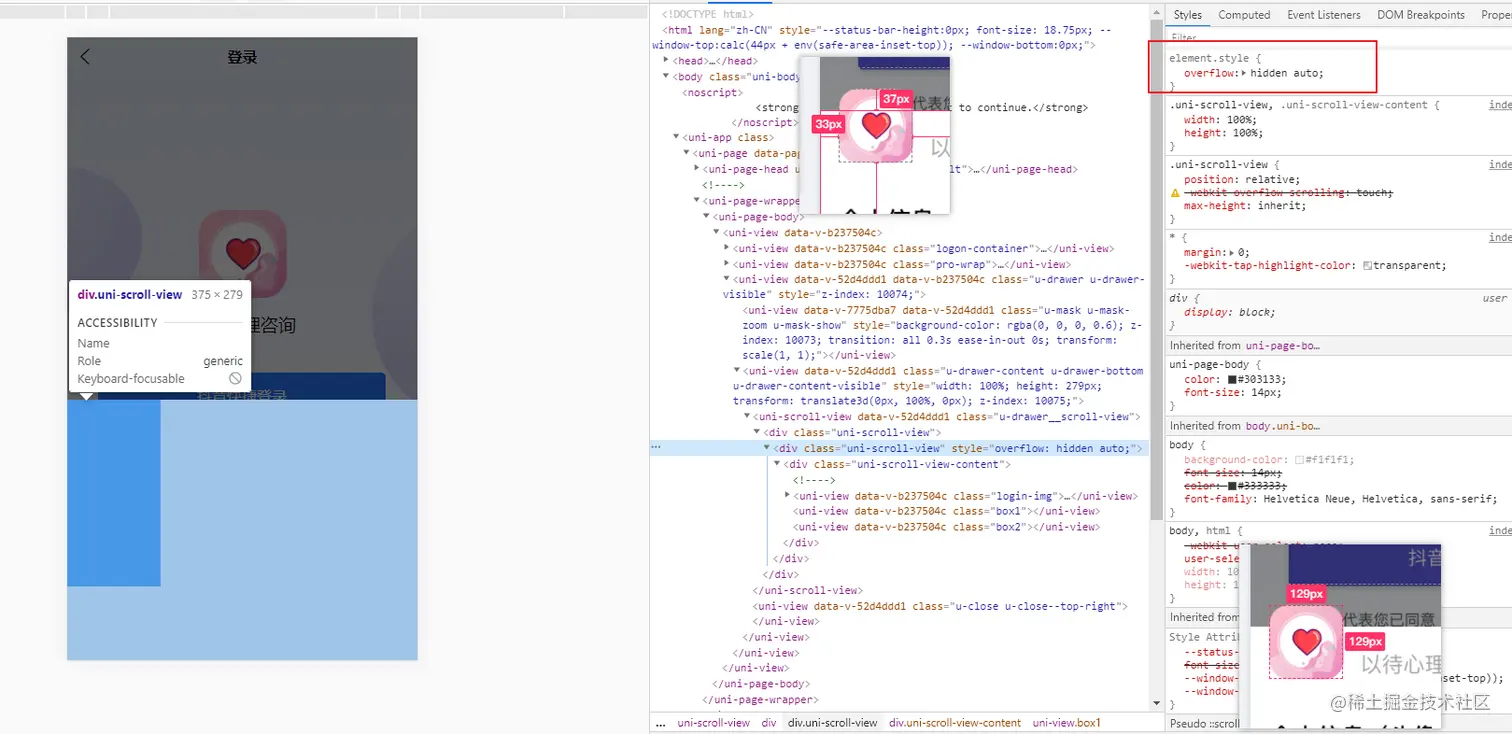Expand the pro-wrap uni-view
Viewport: 1512px width, 734px height.
point(727,264)
